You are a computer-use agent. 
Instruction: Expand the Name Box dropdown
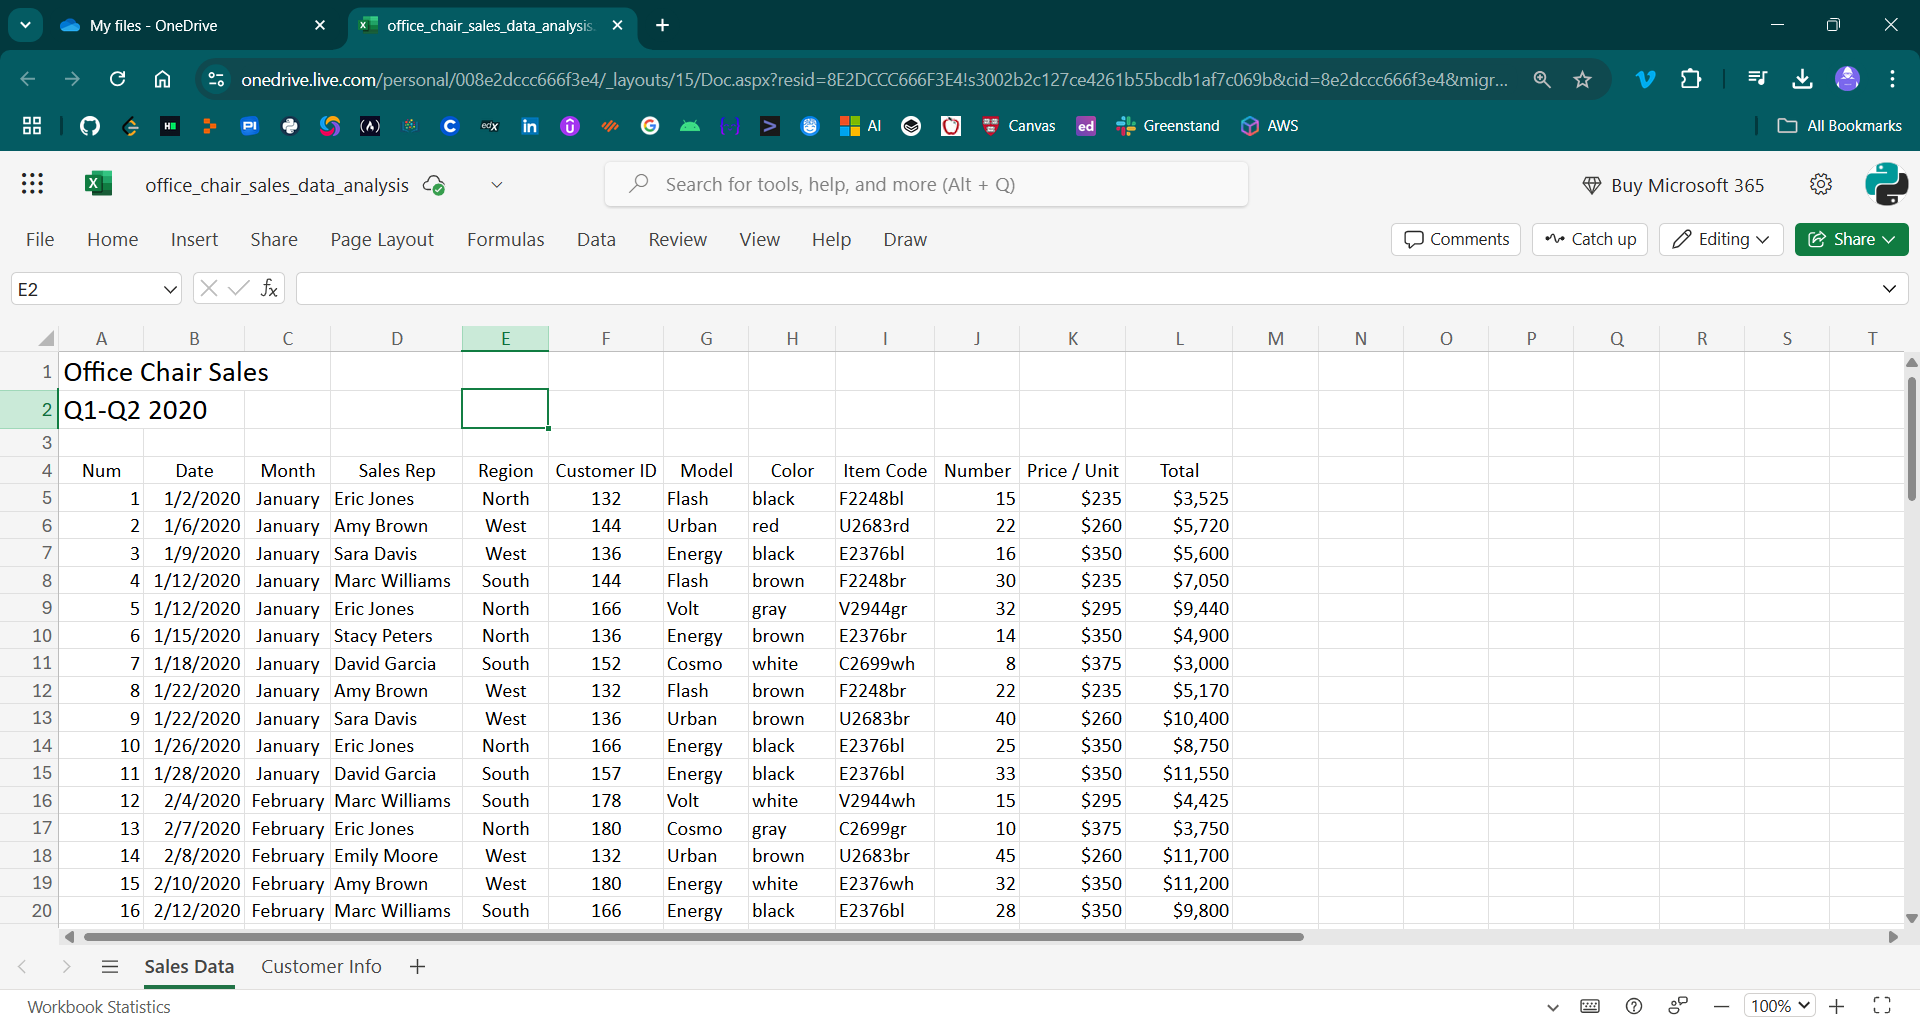click(x=169, y=289)
